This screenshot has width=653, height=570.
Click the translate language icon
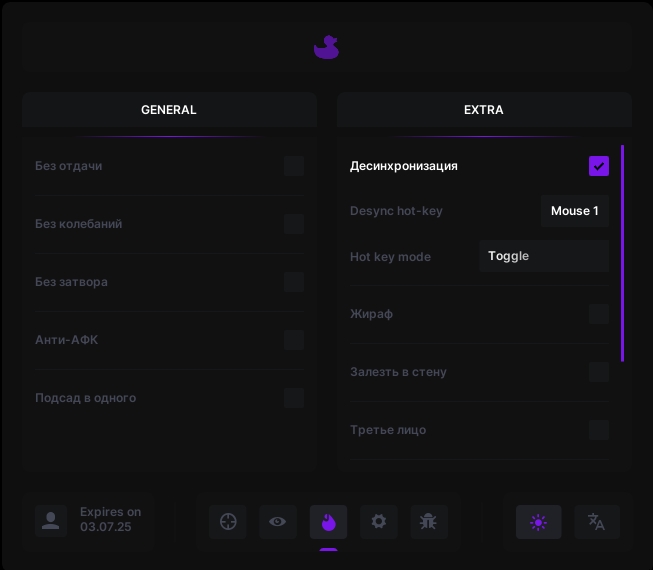[x=597, y=522]
